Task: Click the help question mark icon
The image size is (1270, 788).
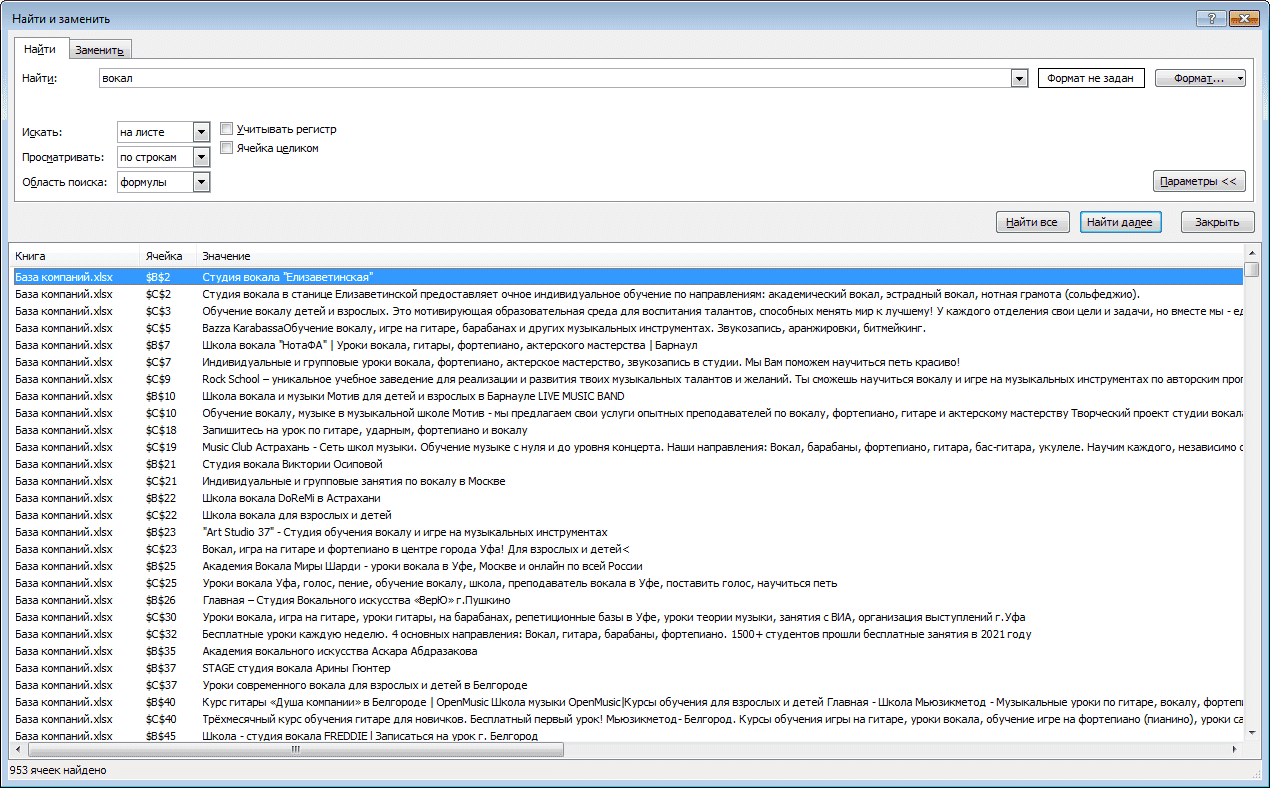Action: tap(1212, 19)
